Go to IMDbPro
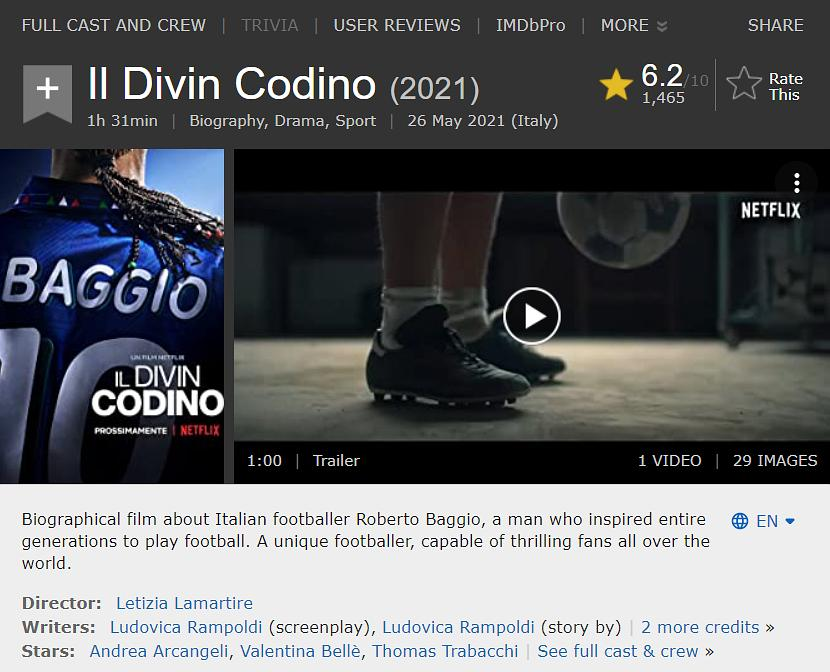The image size is (830, 672). click(x=530, y=25)
